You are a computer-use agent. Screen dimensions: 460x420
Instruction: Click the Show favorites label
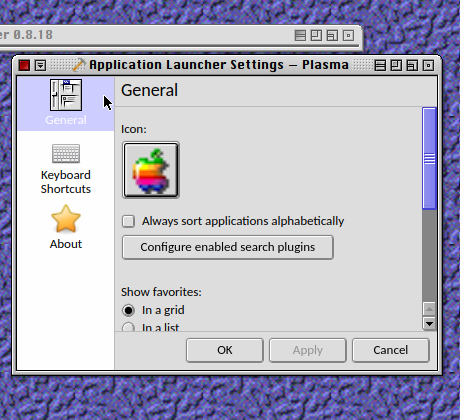coord(161,292)
